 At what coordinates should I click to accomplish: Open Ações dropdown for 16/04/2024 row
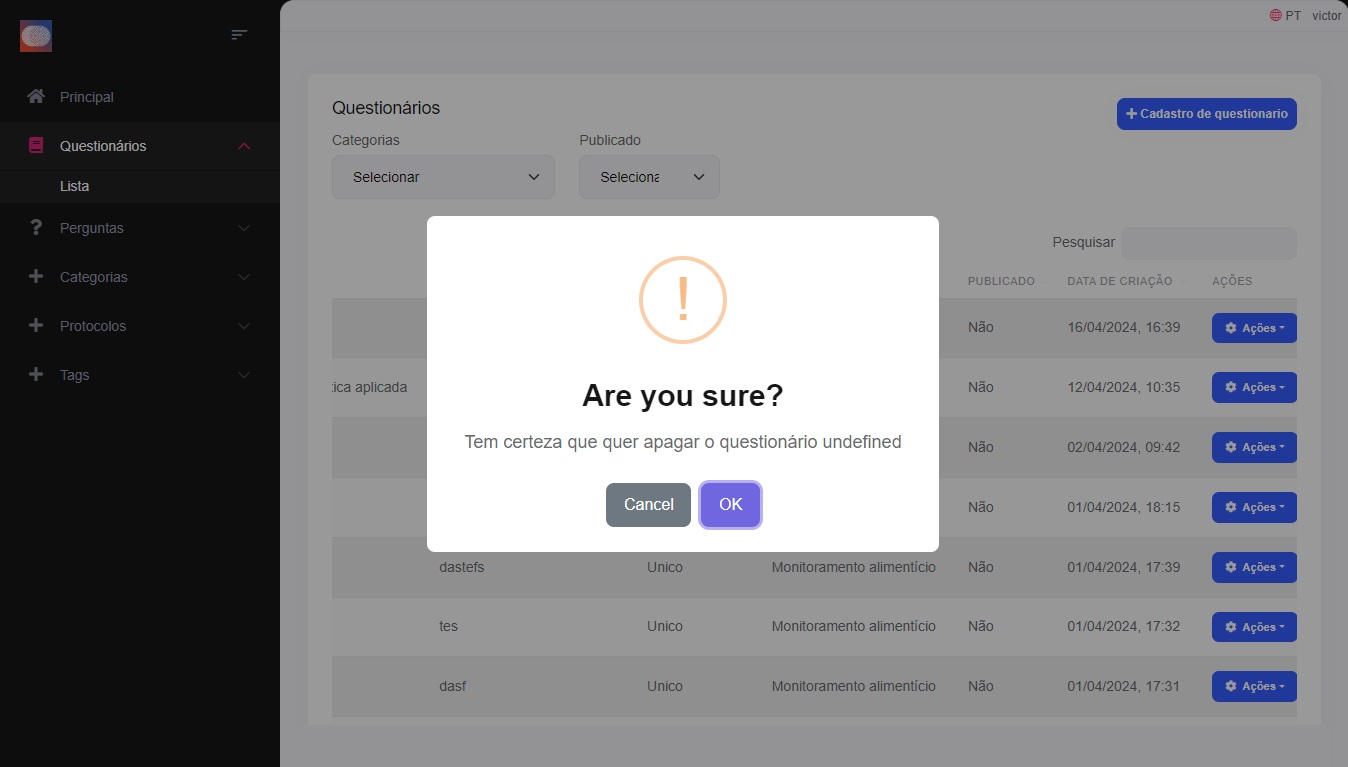(x=1254, y=328)
